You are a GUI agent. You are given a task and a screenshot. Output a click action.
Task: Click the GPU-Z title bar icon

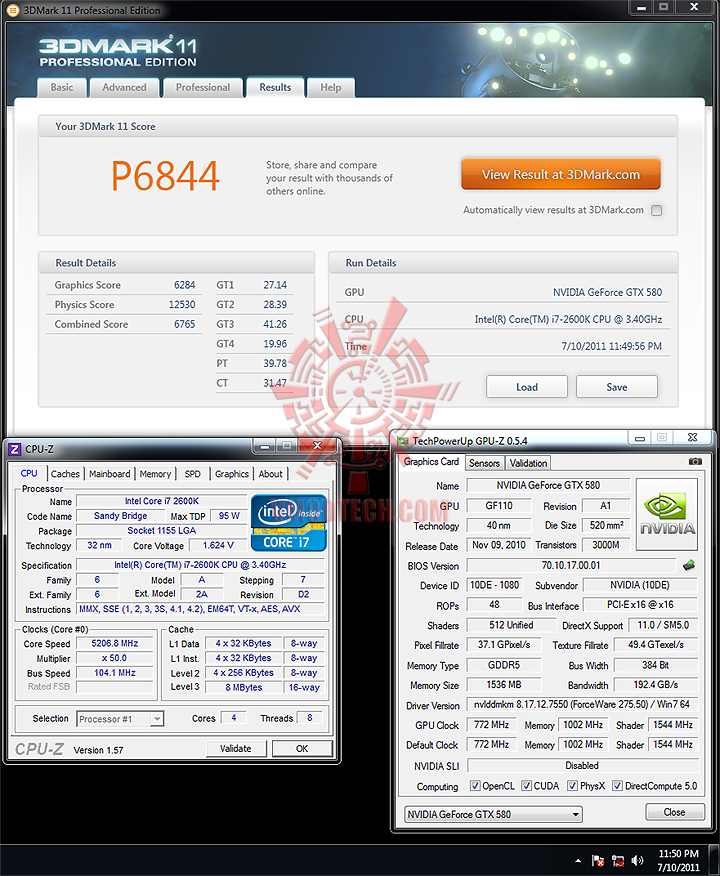(x=402, y=441)
